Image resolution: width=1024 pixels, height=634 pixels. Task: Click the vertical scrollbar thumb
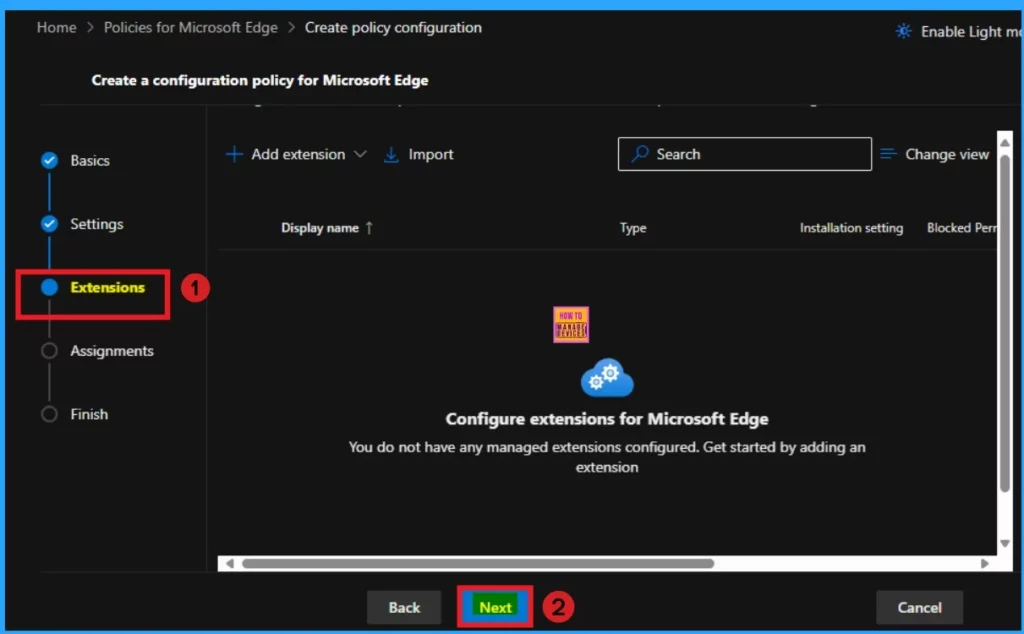(x=1004, y=323)
